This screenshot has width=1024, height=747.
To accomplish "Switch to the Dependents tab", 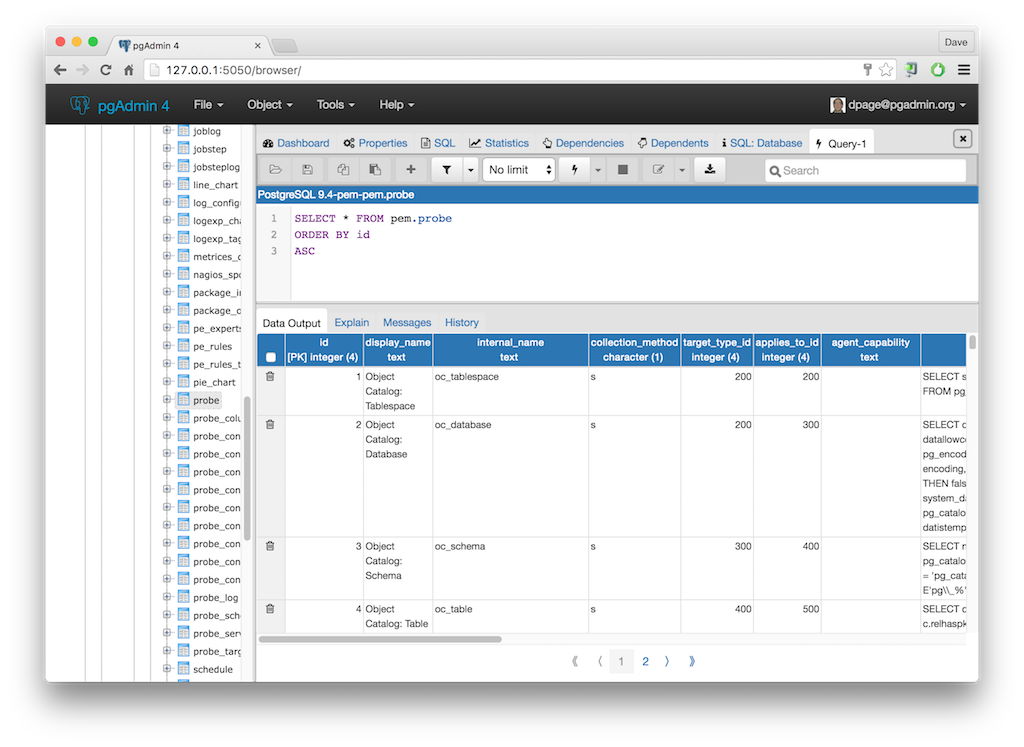I will coord(673,143).
